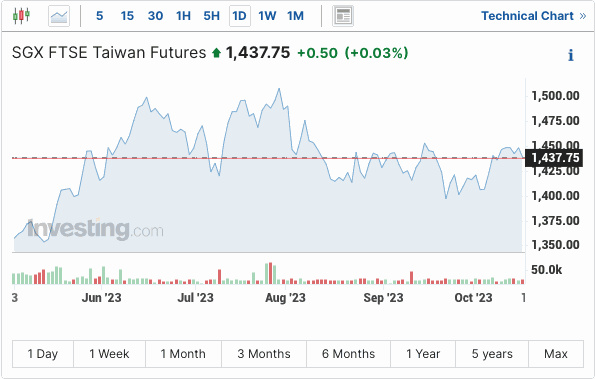595x379 pixels.
Task: Switch to candlestick chart type
Action: (x=21, y=16)
